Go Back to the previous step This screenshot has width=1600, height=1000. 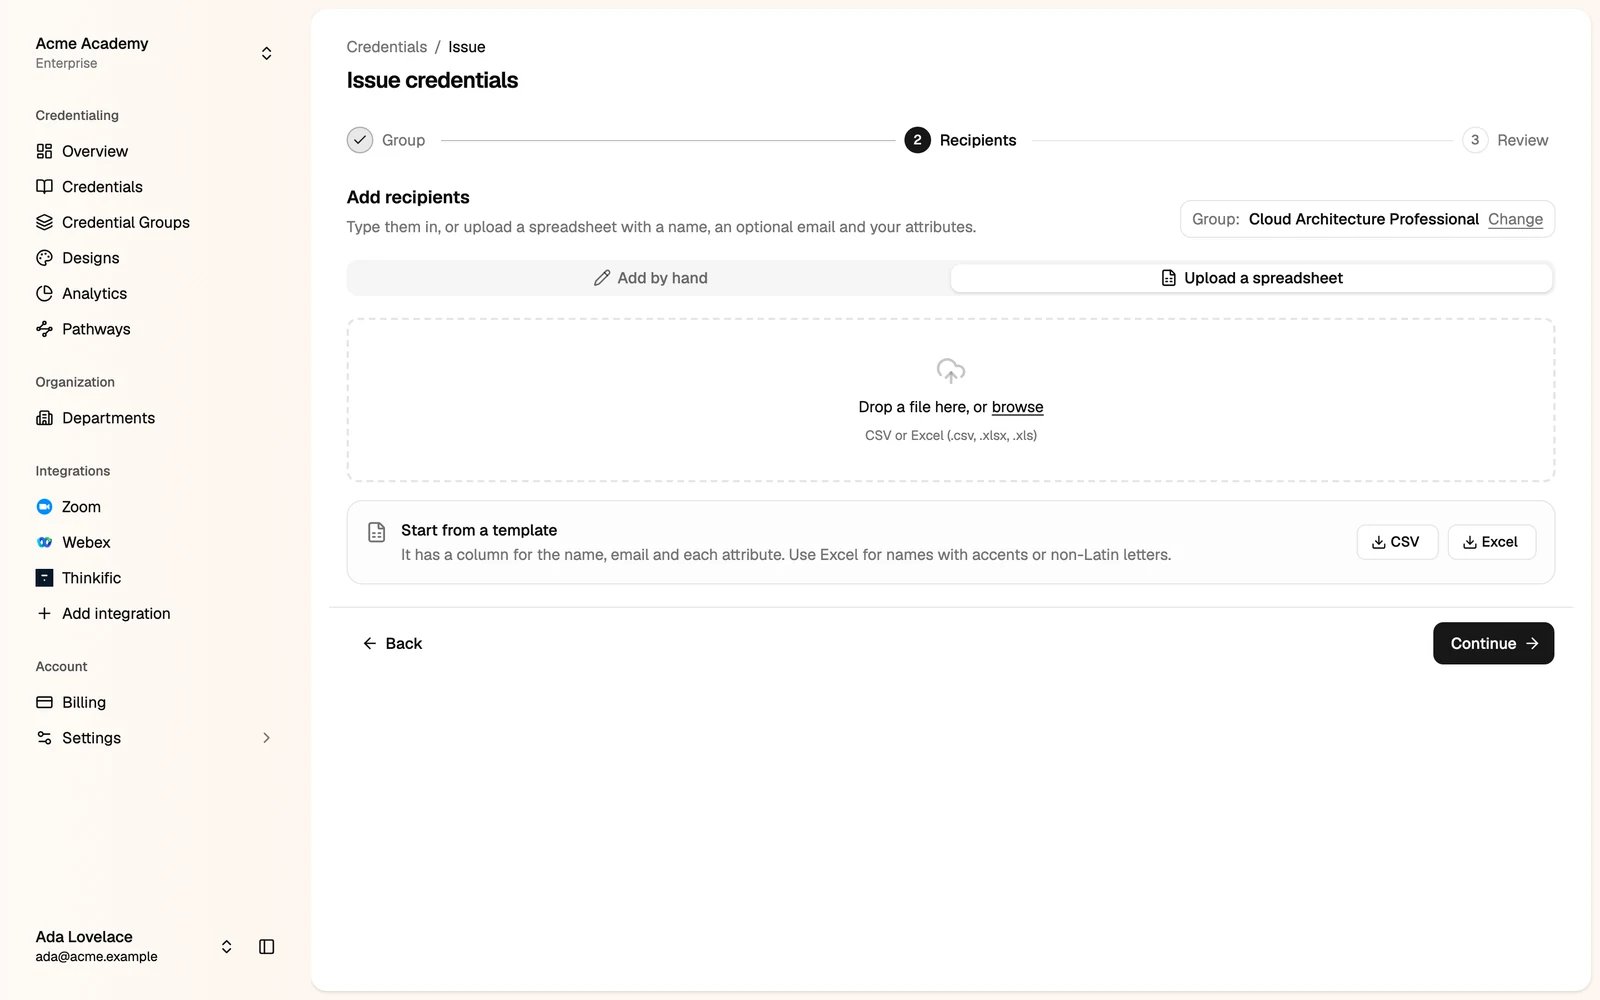point(392,643)
